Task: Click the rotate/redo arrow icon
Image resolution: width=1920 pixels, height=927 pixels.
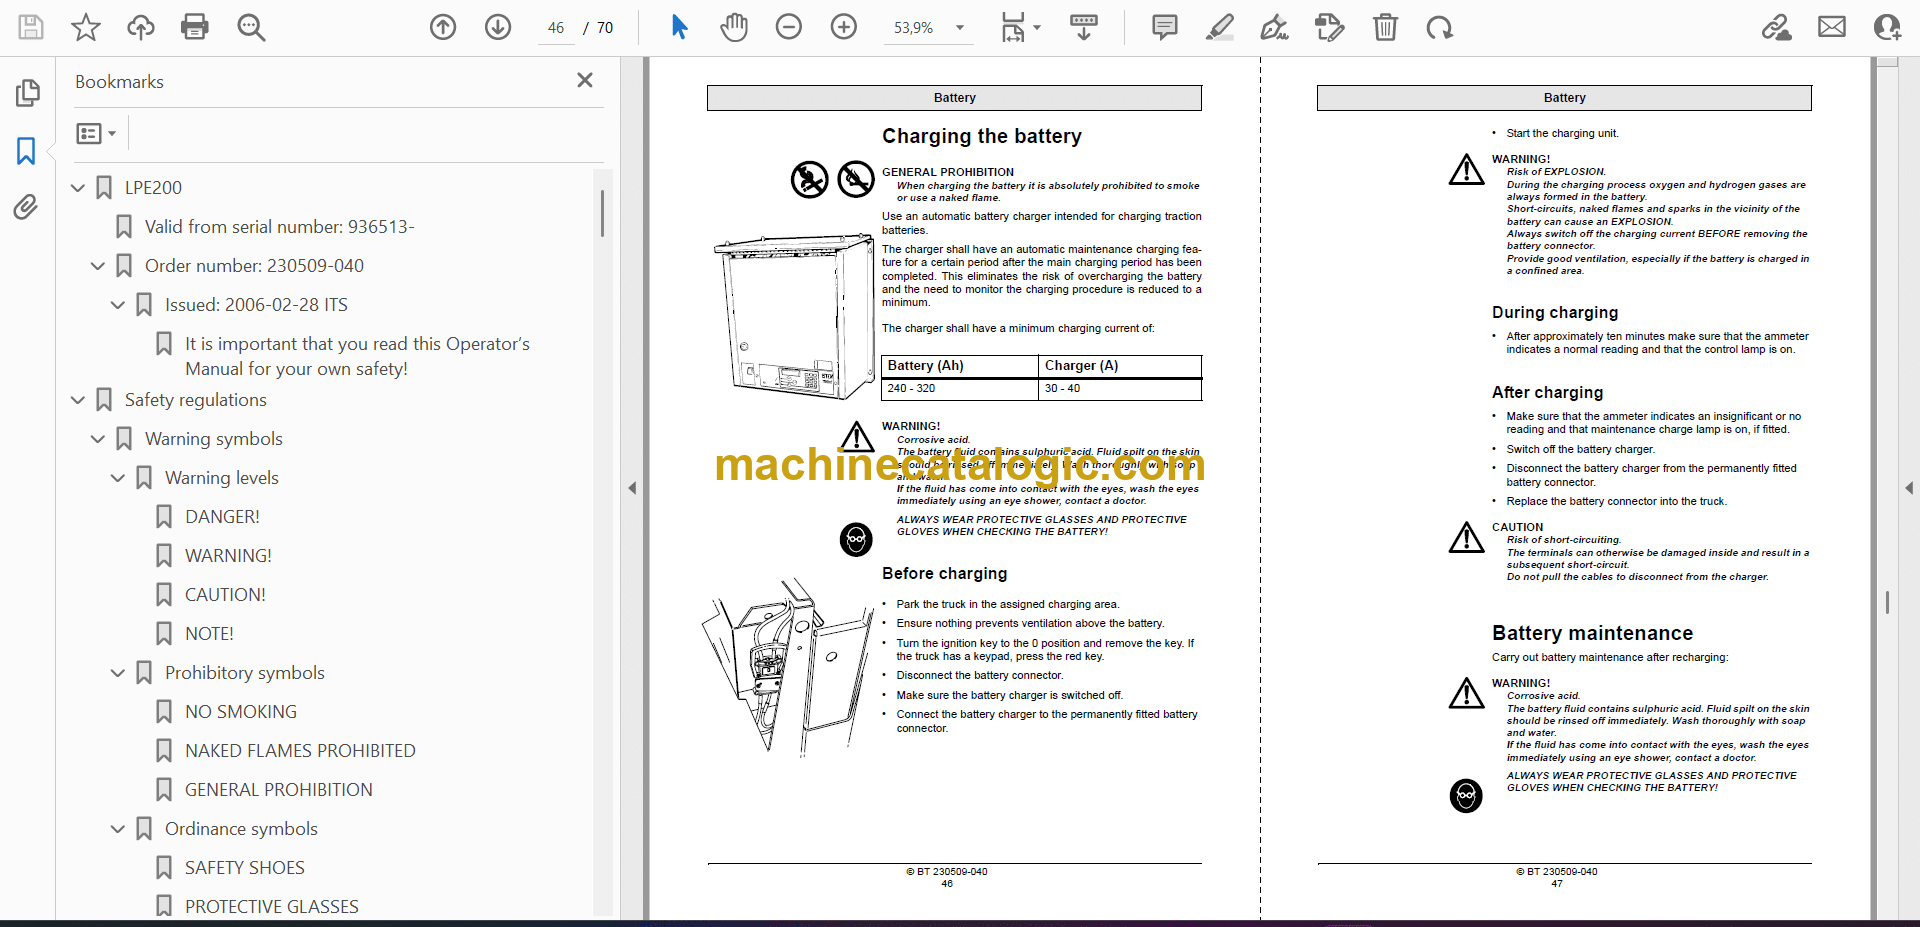Action: point(1440,27)
